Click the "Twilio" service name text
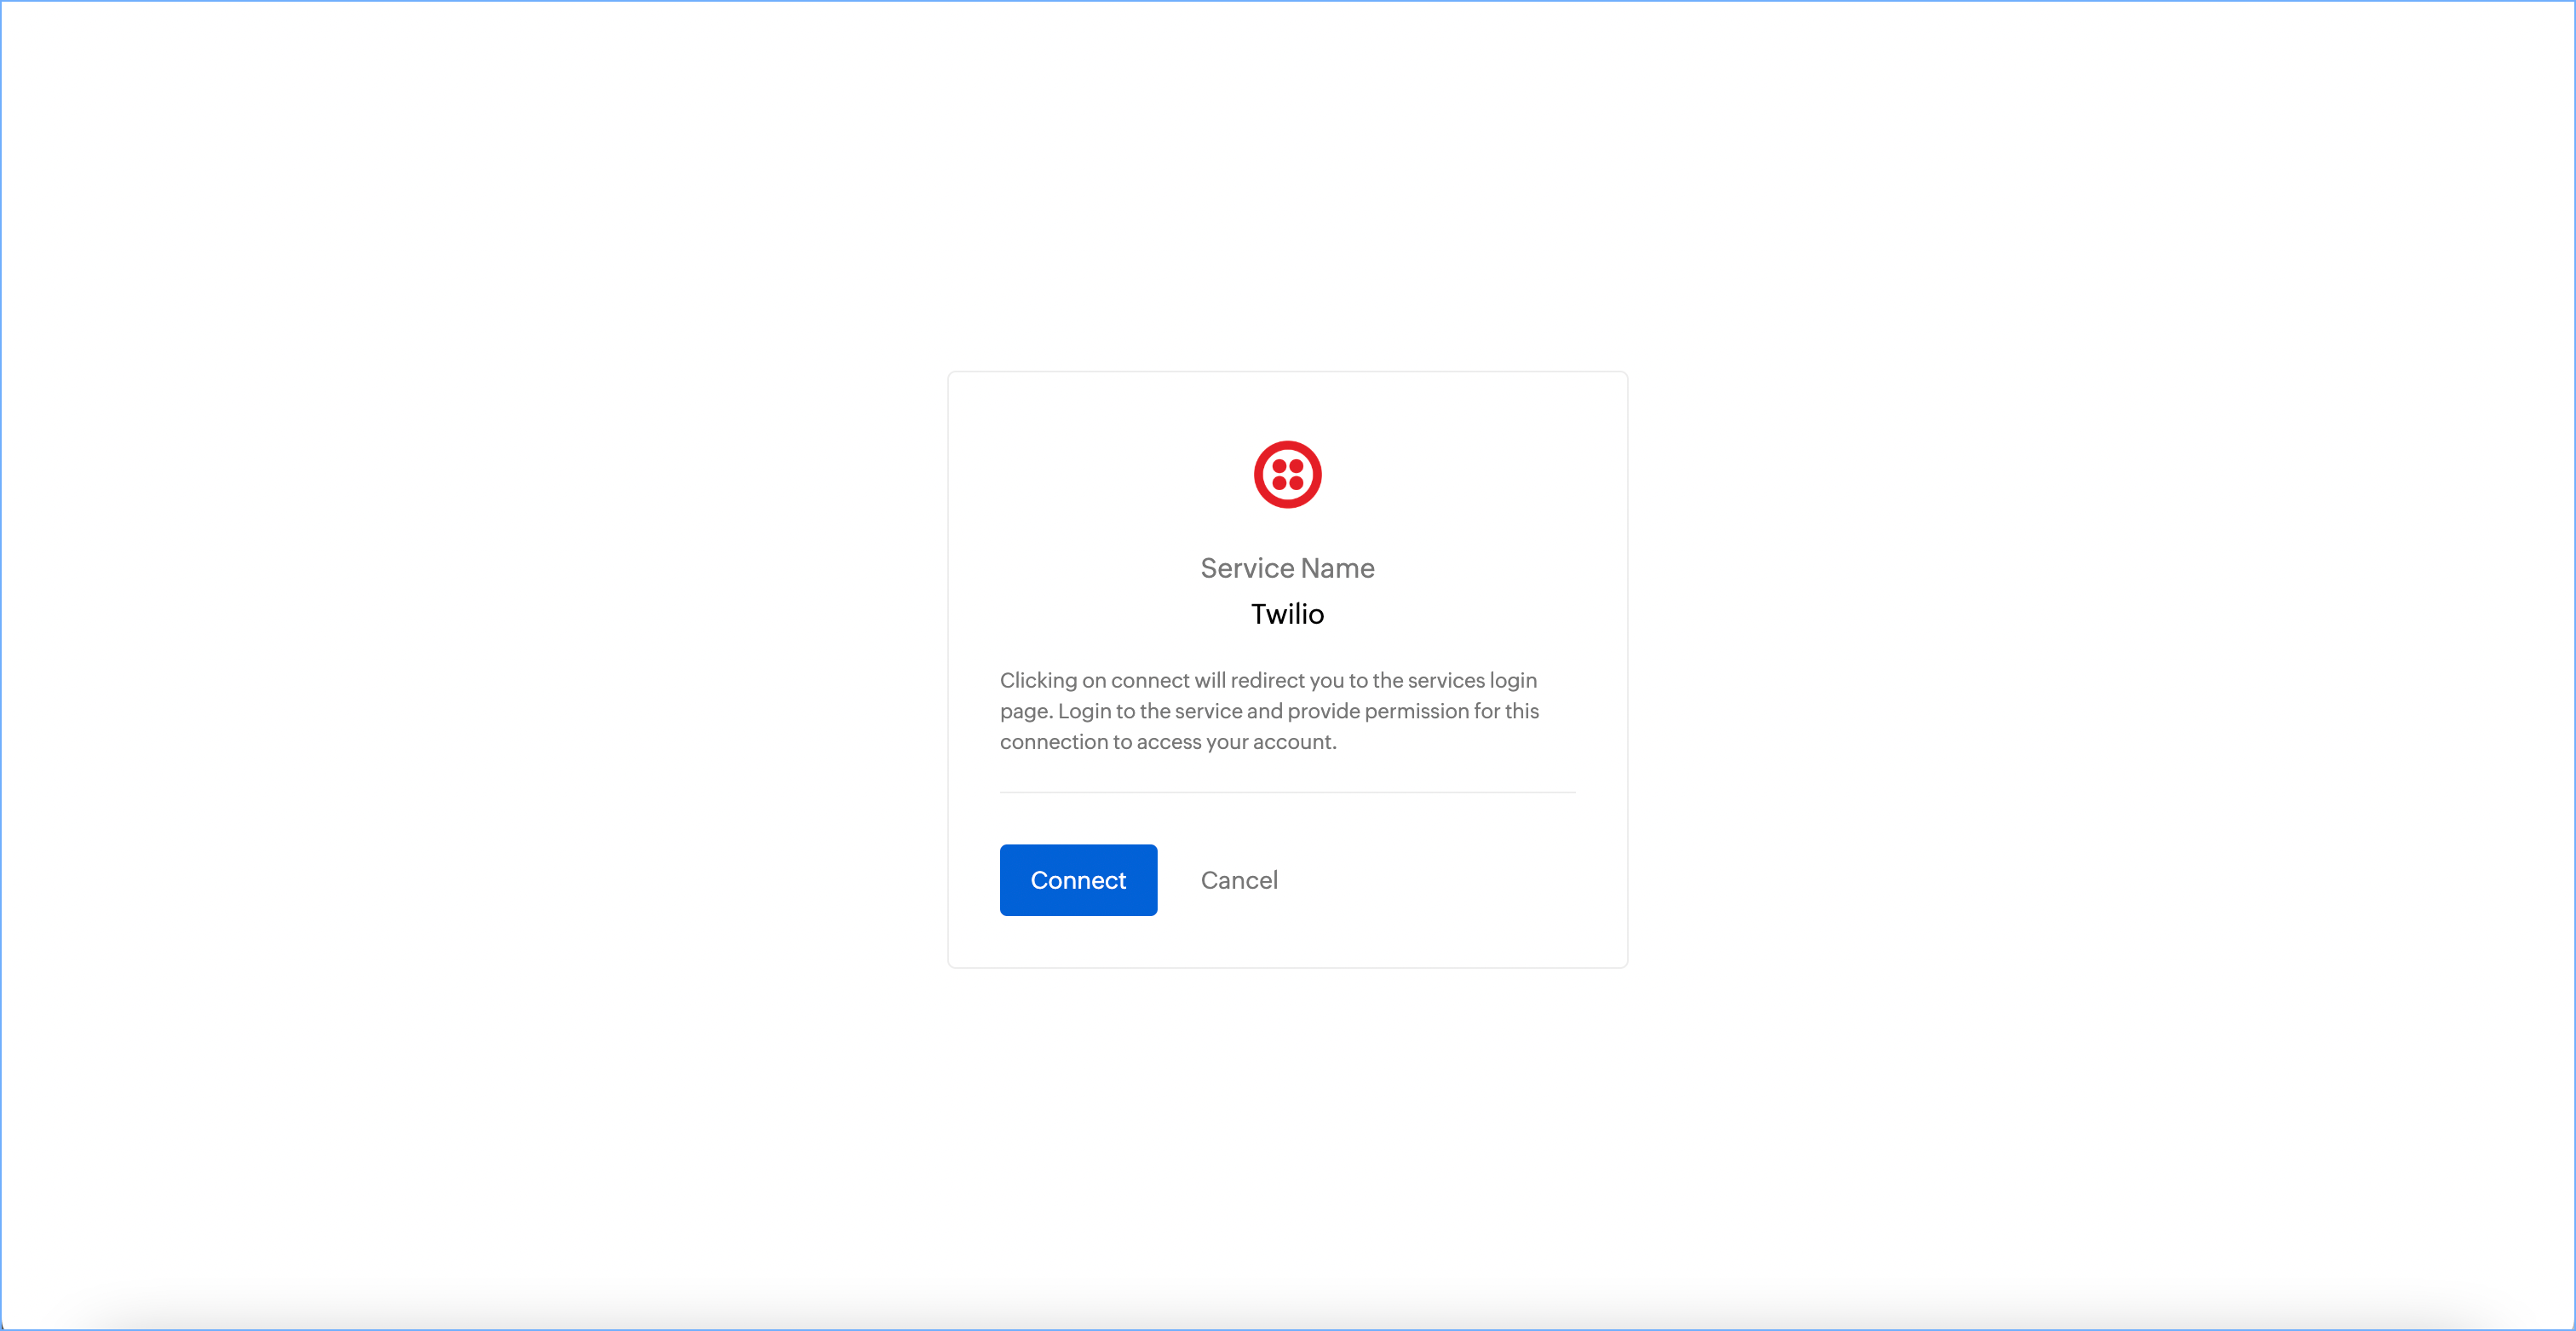The height and width of the screenshot is (1331, 2576). [1287, 614]
